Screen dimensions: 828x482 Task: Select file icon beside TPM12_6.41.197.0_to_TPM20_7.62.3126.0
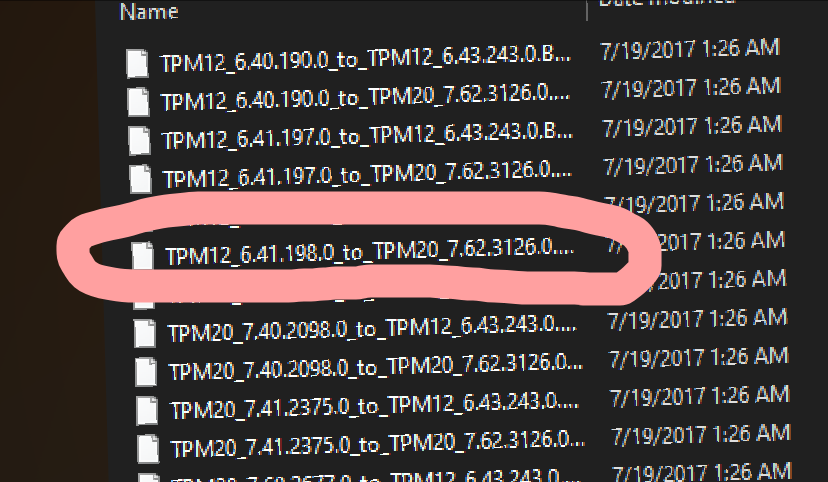(140, 179)
